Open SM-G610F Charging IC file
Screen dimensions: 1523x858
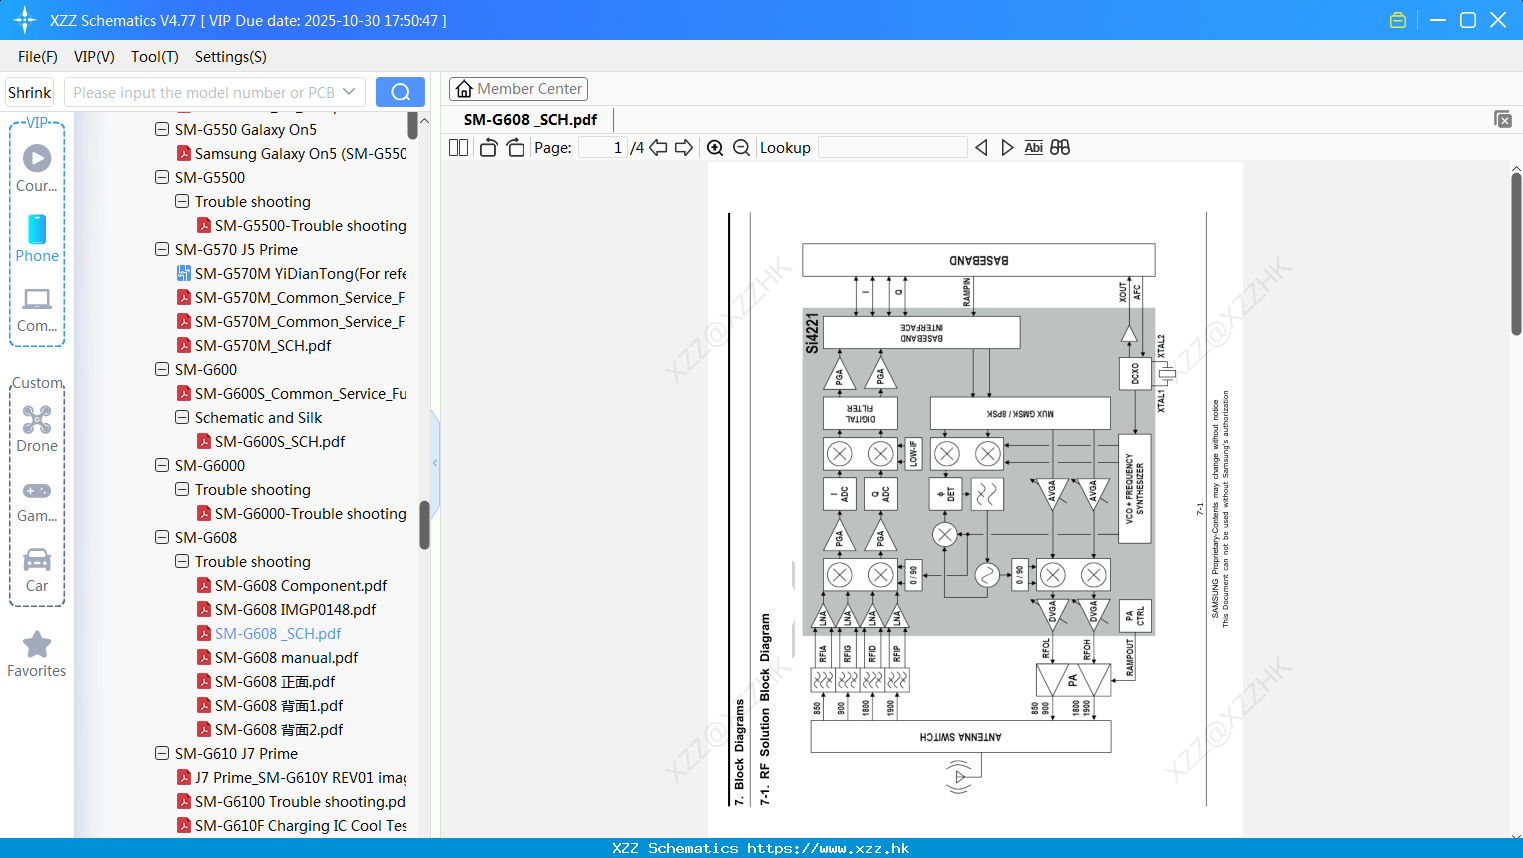[291, 825]
